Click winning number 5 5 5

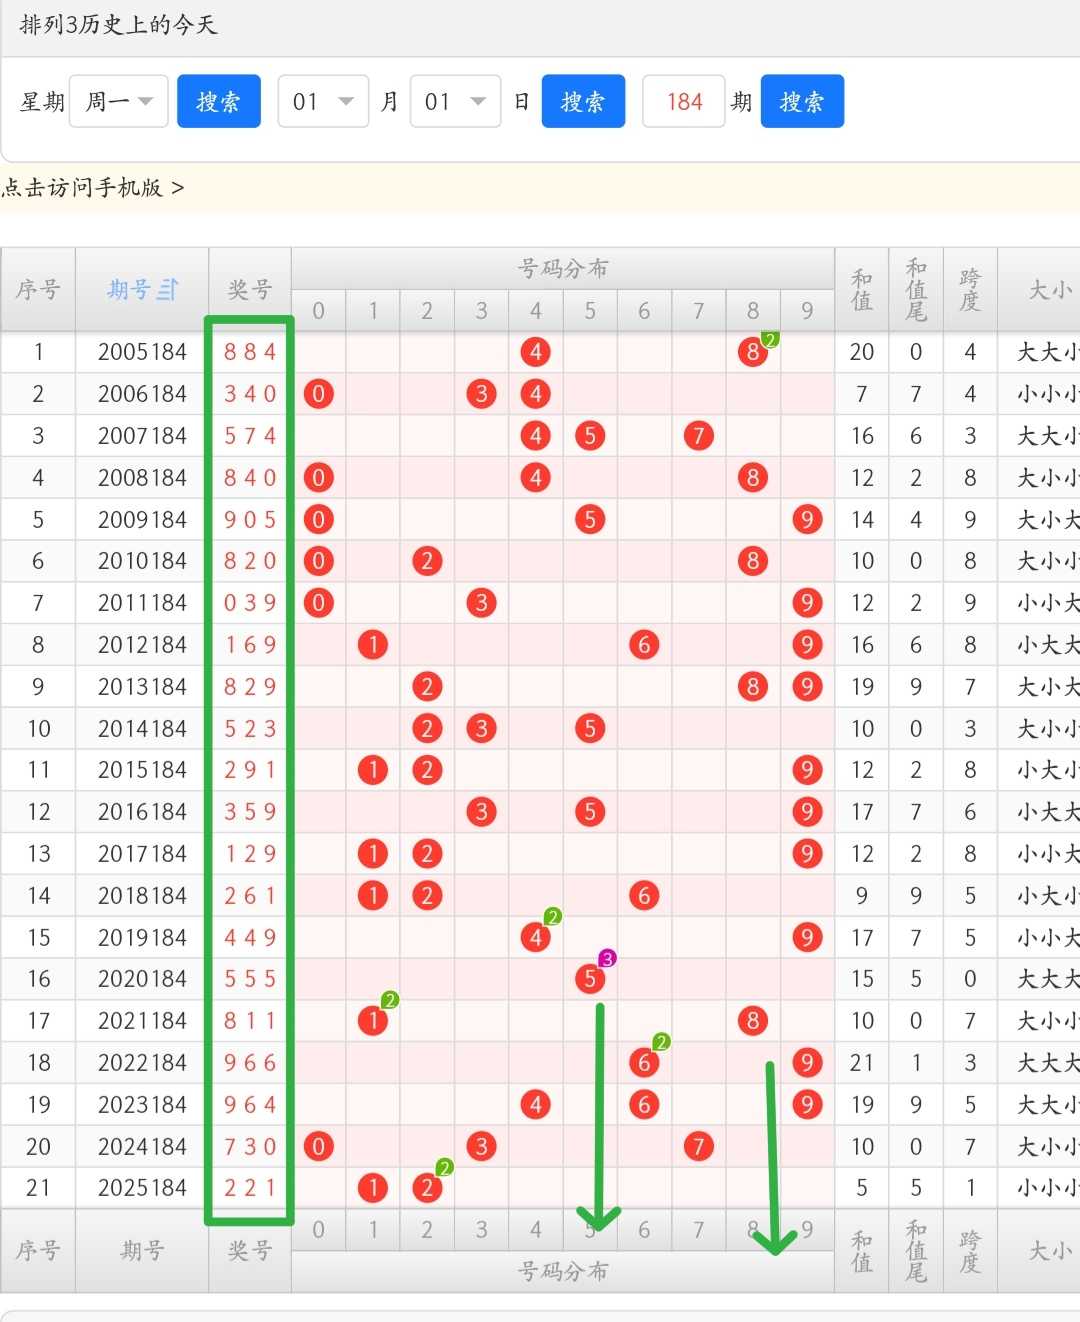tap(250, 979)
